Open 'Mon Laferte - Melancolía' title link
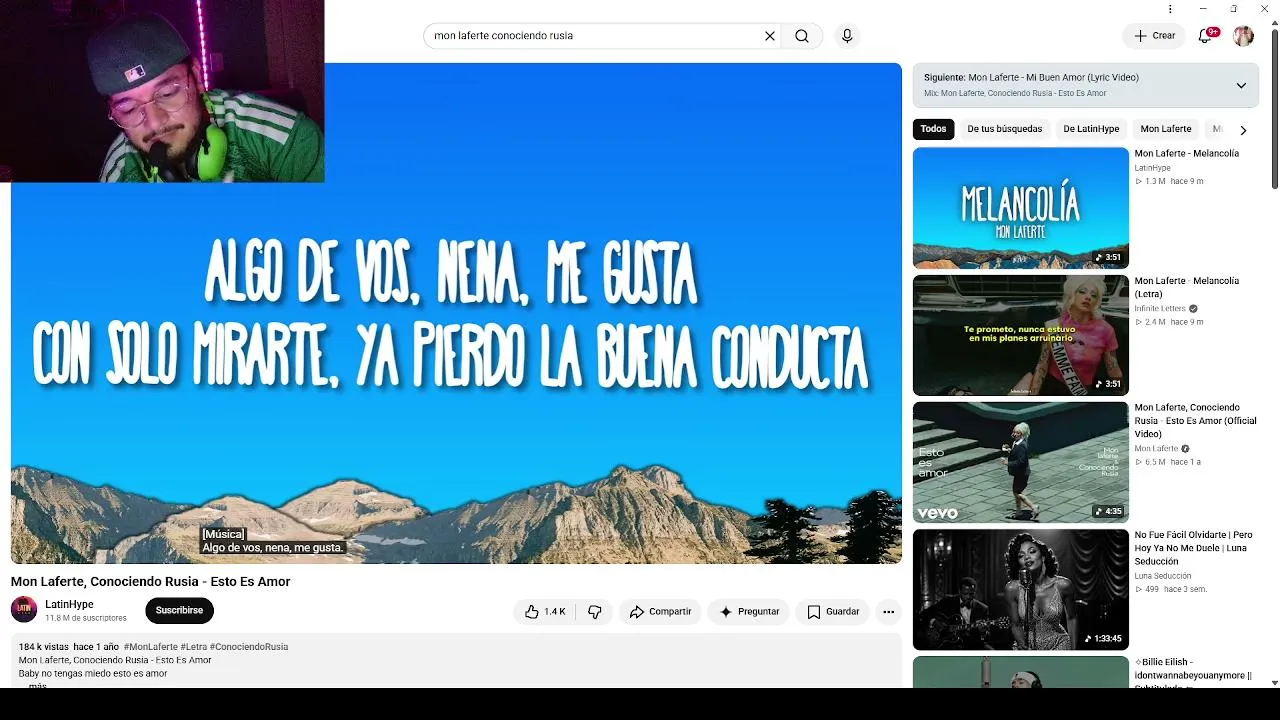 tap(1186, 154)
